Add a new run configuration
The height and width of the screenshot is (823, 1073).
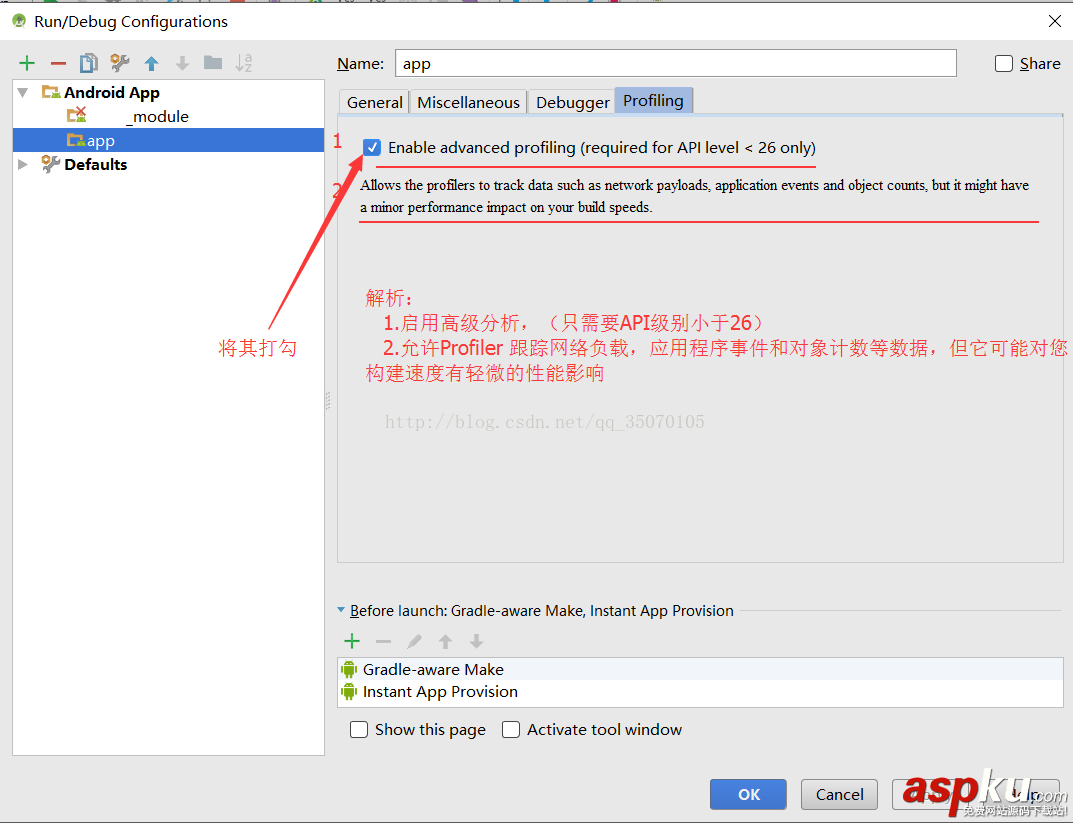26,62
